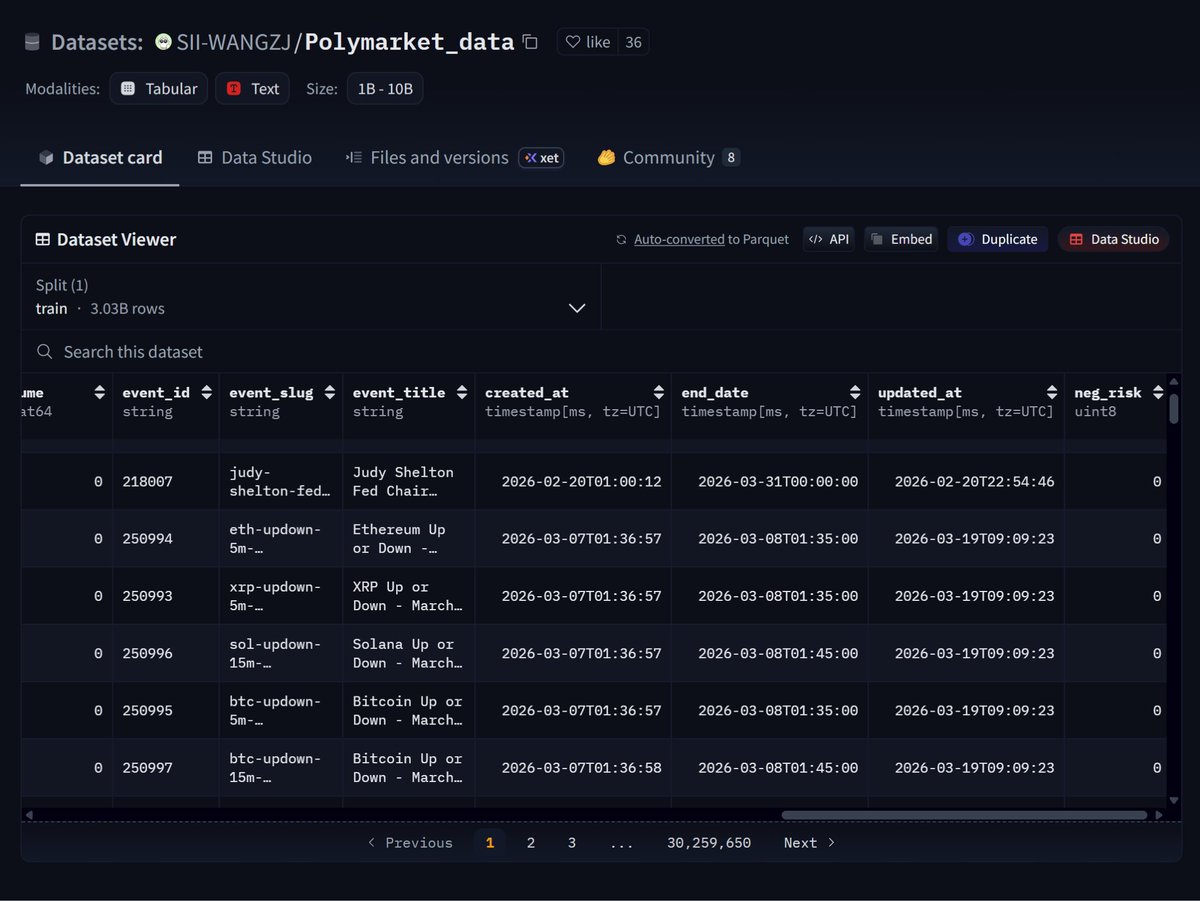Viewport: 1200px width, 901px height.
Task: Select created_at 2026-02-20T01:00:12 cell
Action: (x=573, y=482)
